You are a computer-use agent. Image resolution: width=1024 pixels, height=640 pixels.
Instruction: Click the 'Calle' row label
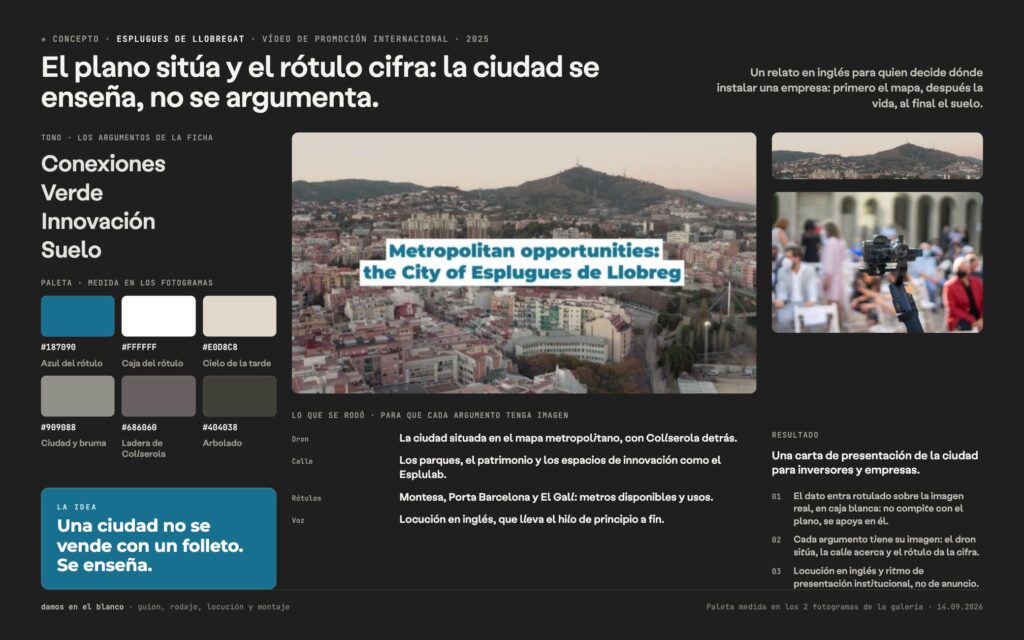(x=302, y=462)
